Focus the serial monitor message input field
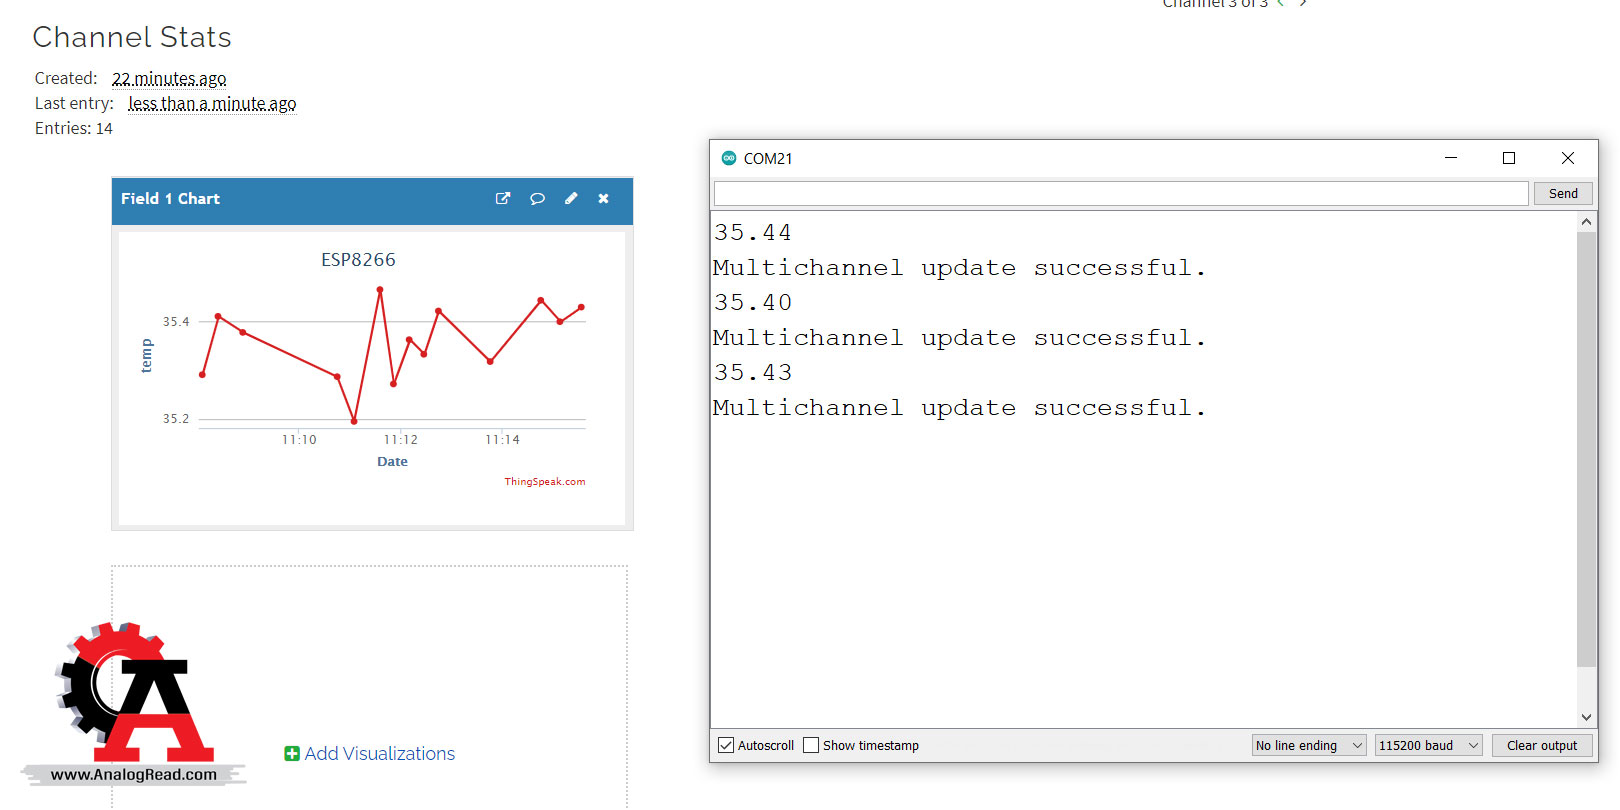 (1121, 193)
